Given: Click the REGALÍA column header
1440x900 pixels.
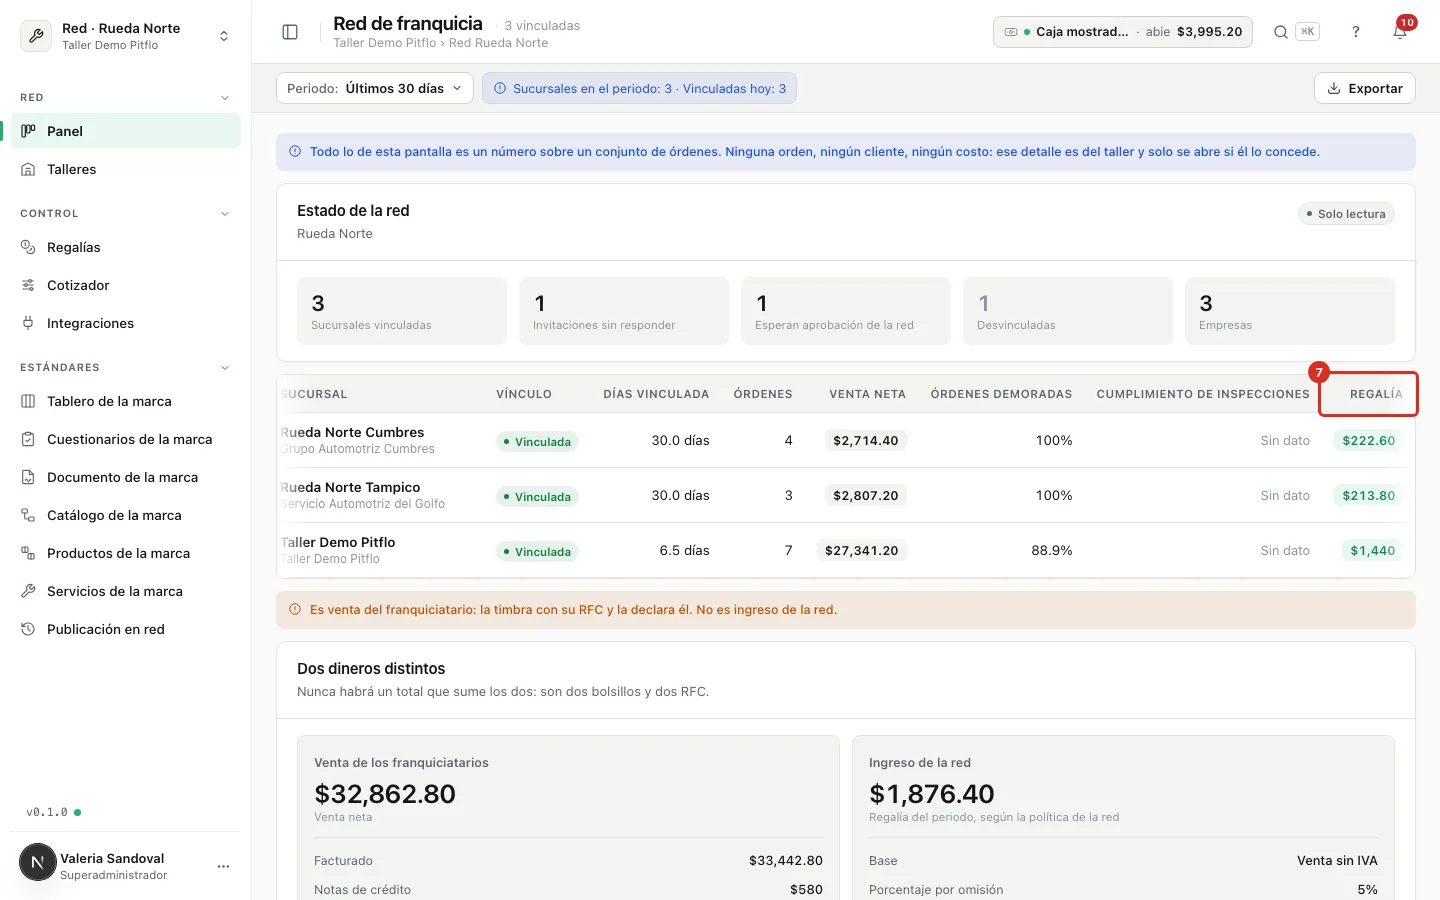Looking at the screenshot, I should coord(1376,394).
